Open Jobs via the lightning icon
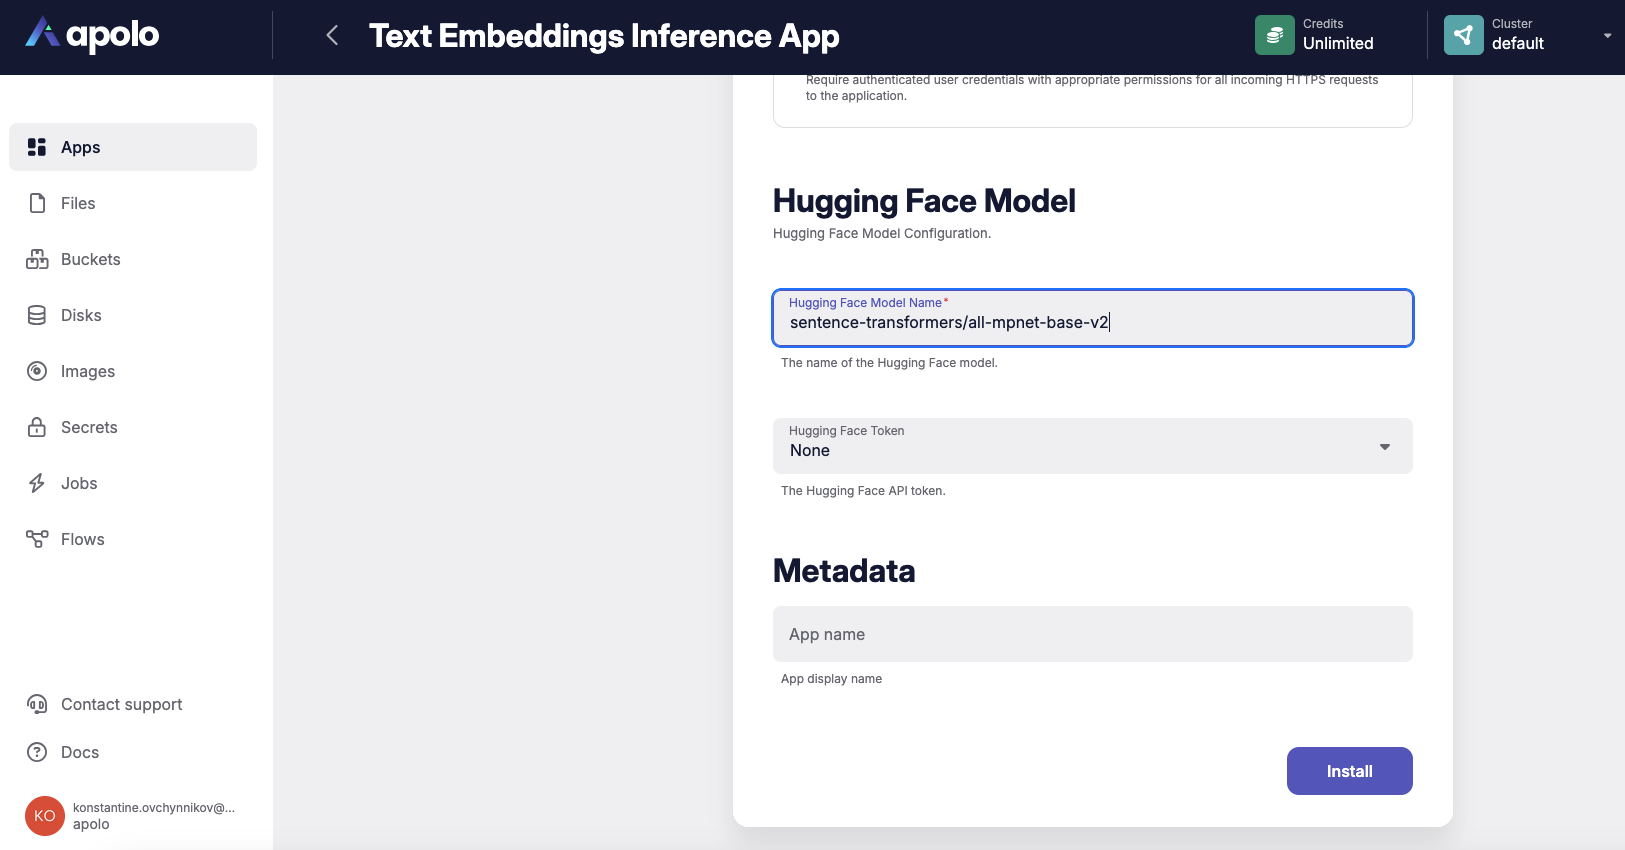Screen dimensions: 1625x850 pos(37,483)
